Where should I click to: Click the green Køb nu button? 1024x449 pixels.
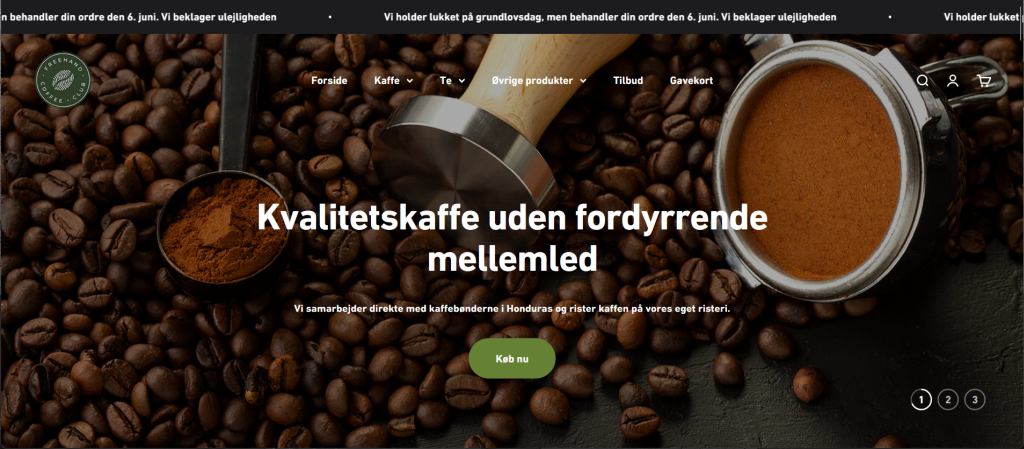point(512,358)
